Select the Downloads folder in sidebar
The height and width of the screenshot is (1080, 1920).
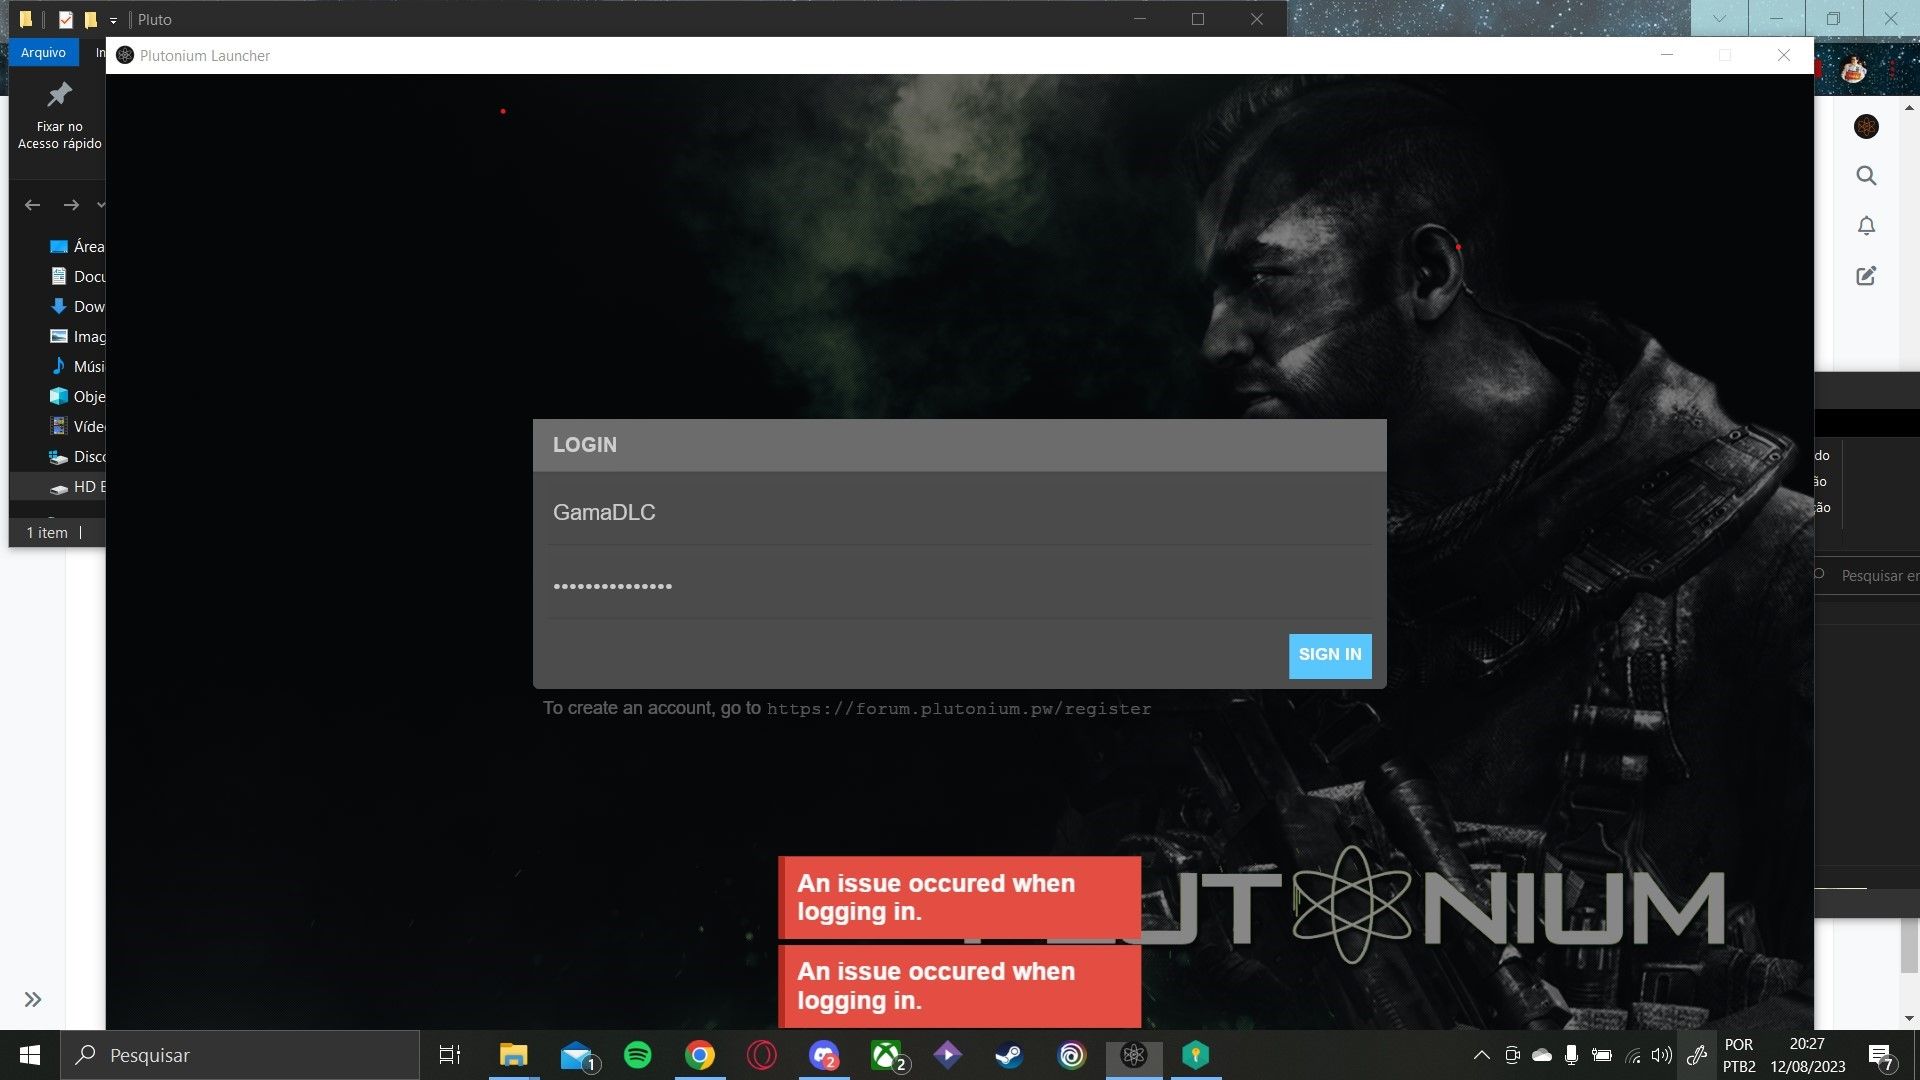(x=76, y=306)
